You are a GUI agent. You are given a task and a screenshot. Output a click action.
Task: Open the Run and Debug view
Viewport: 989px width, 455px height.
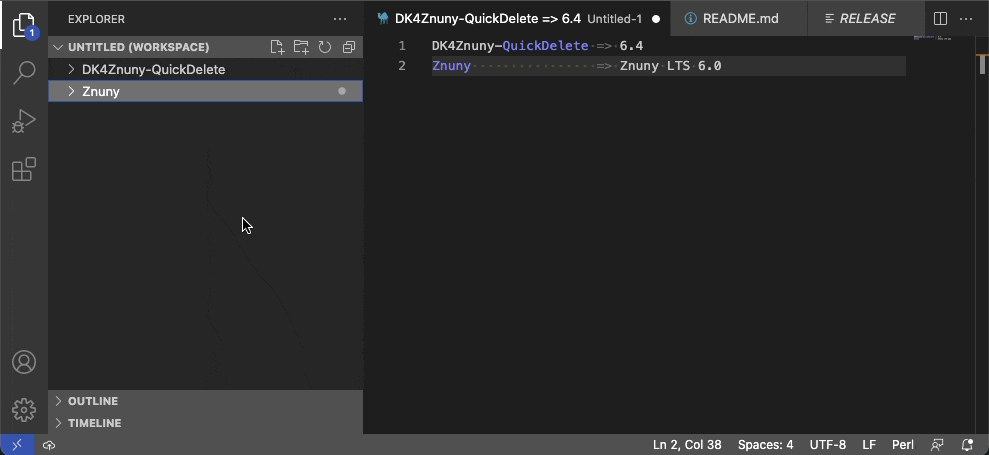click(x=24, y=121)
